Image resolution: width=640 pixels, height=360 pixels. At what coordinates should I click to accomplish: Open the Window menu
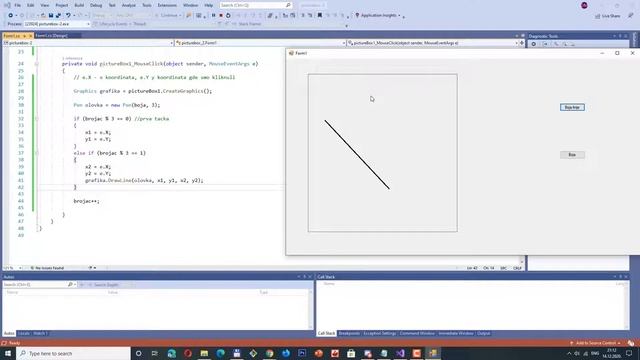pyautogui.click(x=190, y=5)
